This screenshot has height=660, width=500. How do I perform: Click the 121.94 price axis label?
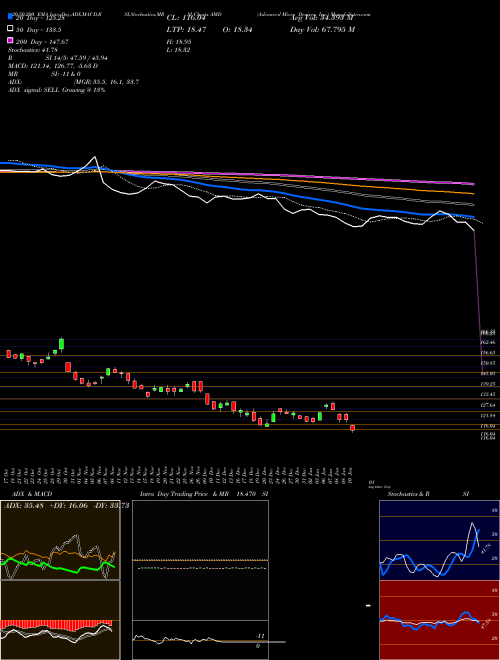(488, 415)
